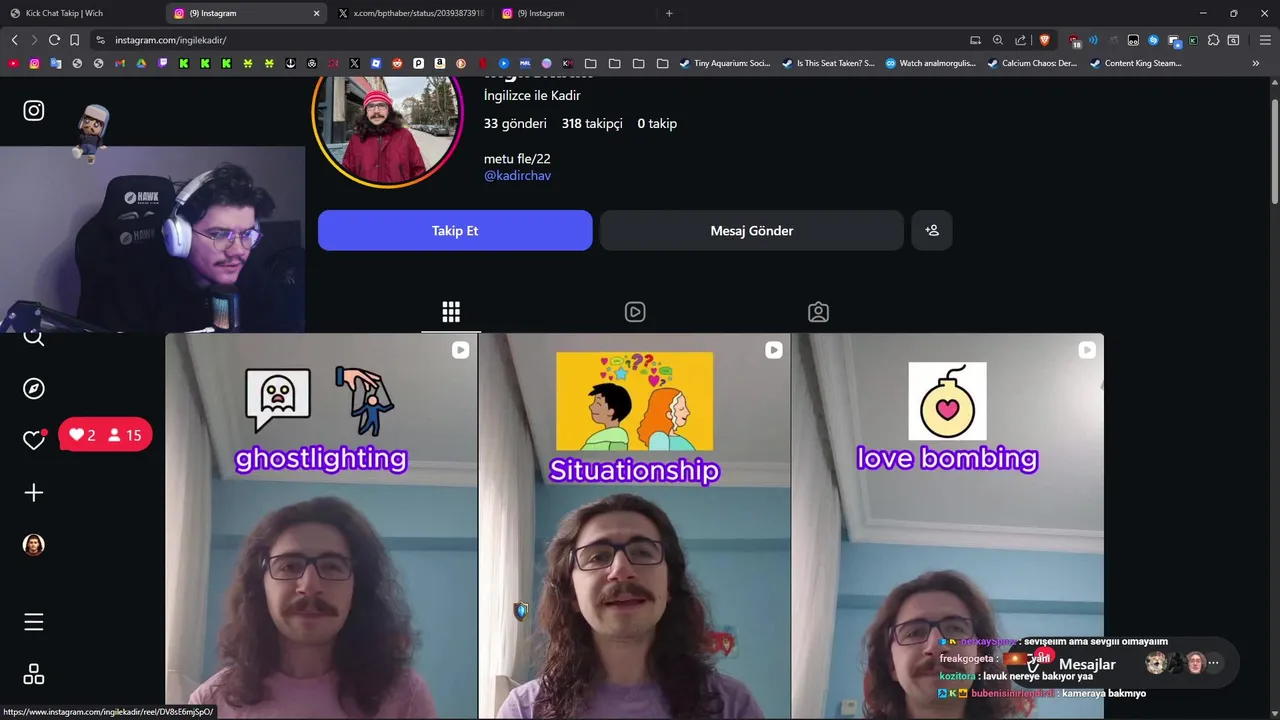This screenshot has height=720, width=1280.
Task: Open the sidebar toggle icon in toolbar
Action: [x=1233, y=40]
